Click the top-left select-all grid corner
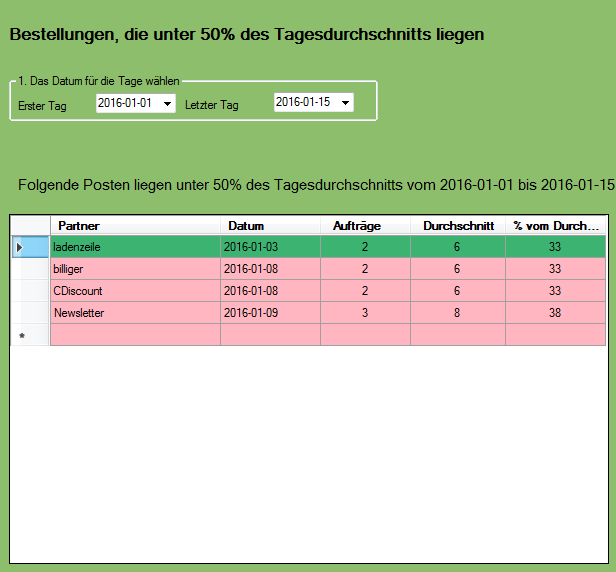This screenshot has width=616, height=572. tap(30, 226)
